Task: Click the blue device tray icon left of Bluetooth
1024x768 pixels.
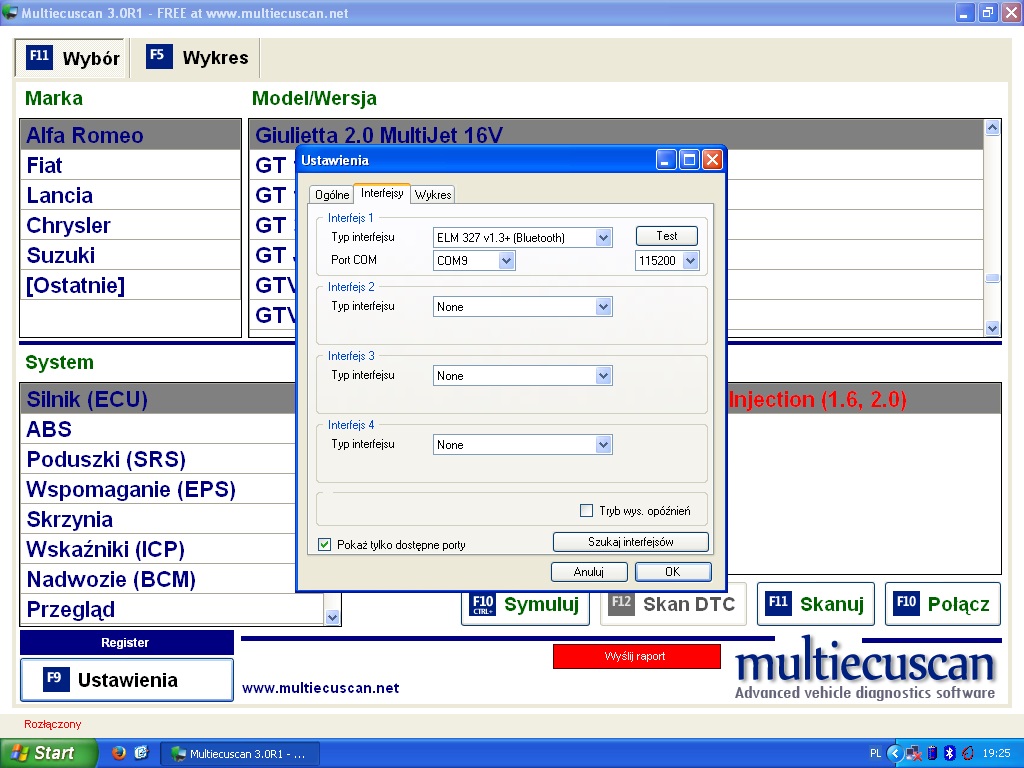Action: [932, 753]
